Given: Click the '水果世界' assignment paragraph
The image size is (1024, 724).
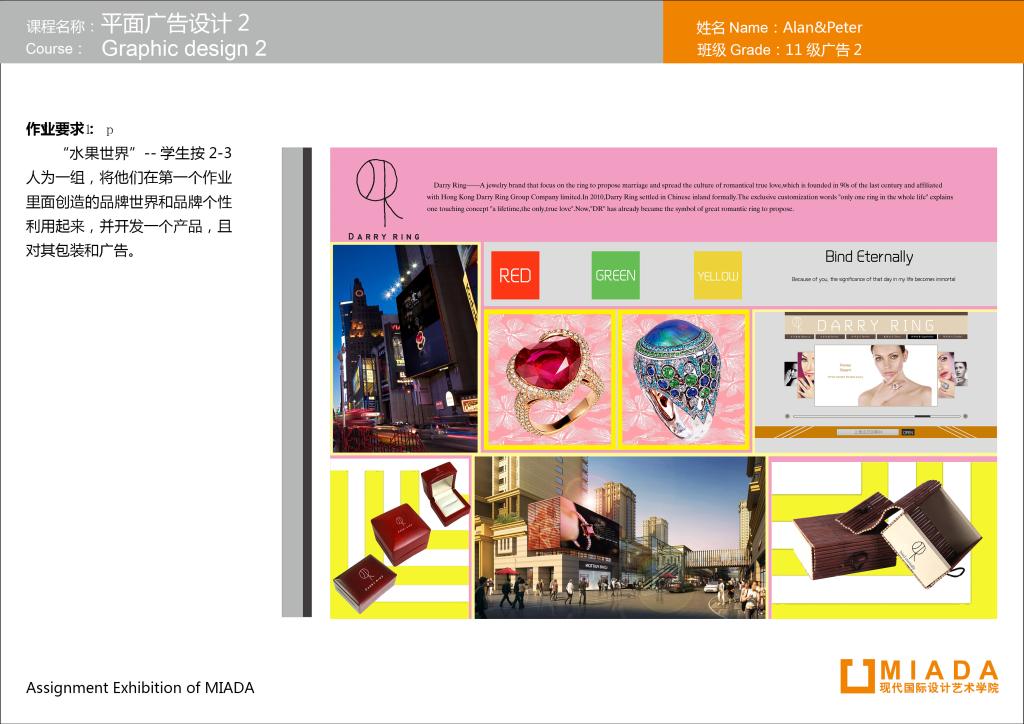Looking at the screenshot, I should click(129, 202).
